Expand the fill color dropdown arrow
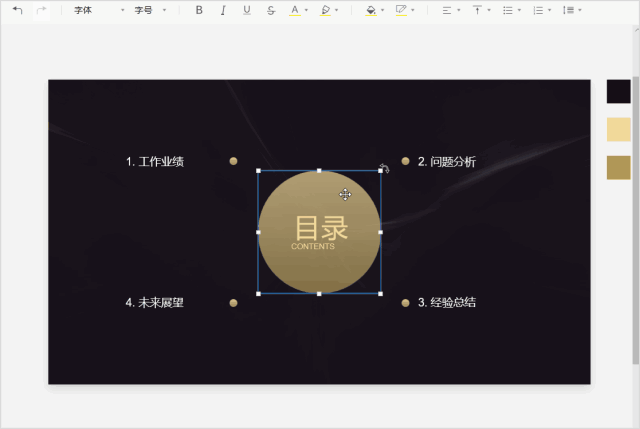 point(382,10)
